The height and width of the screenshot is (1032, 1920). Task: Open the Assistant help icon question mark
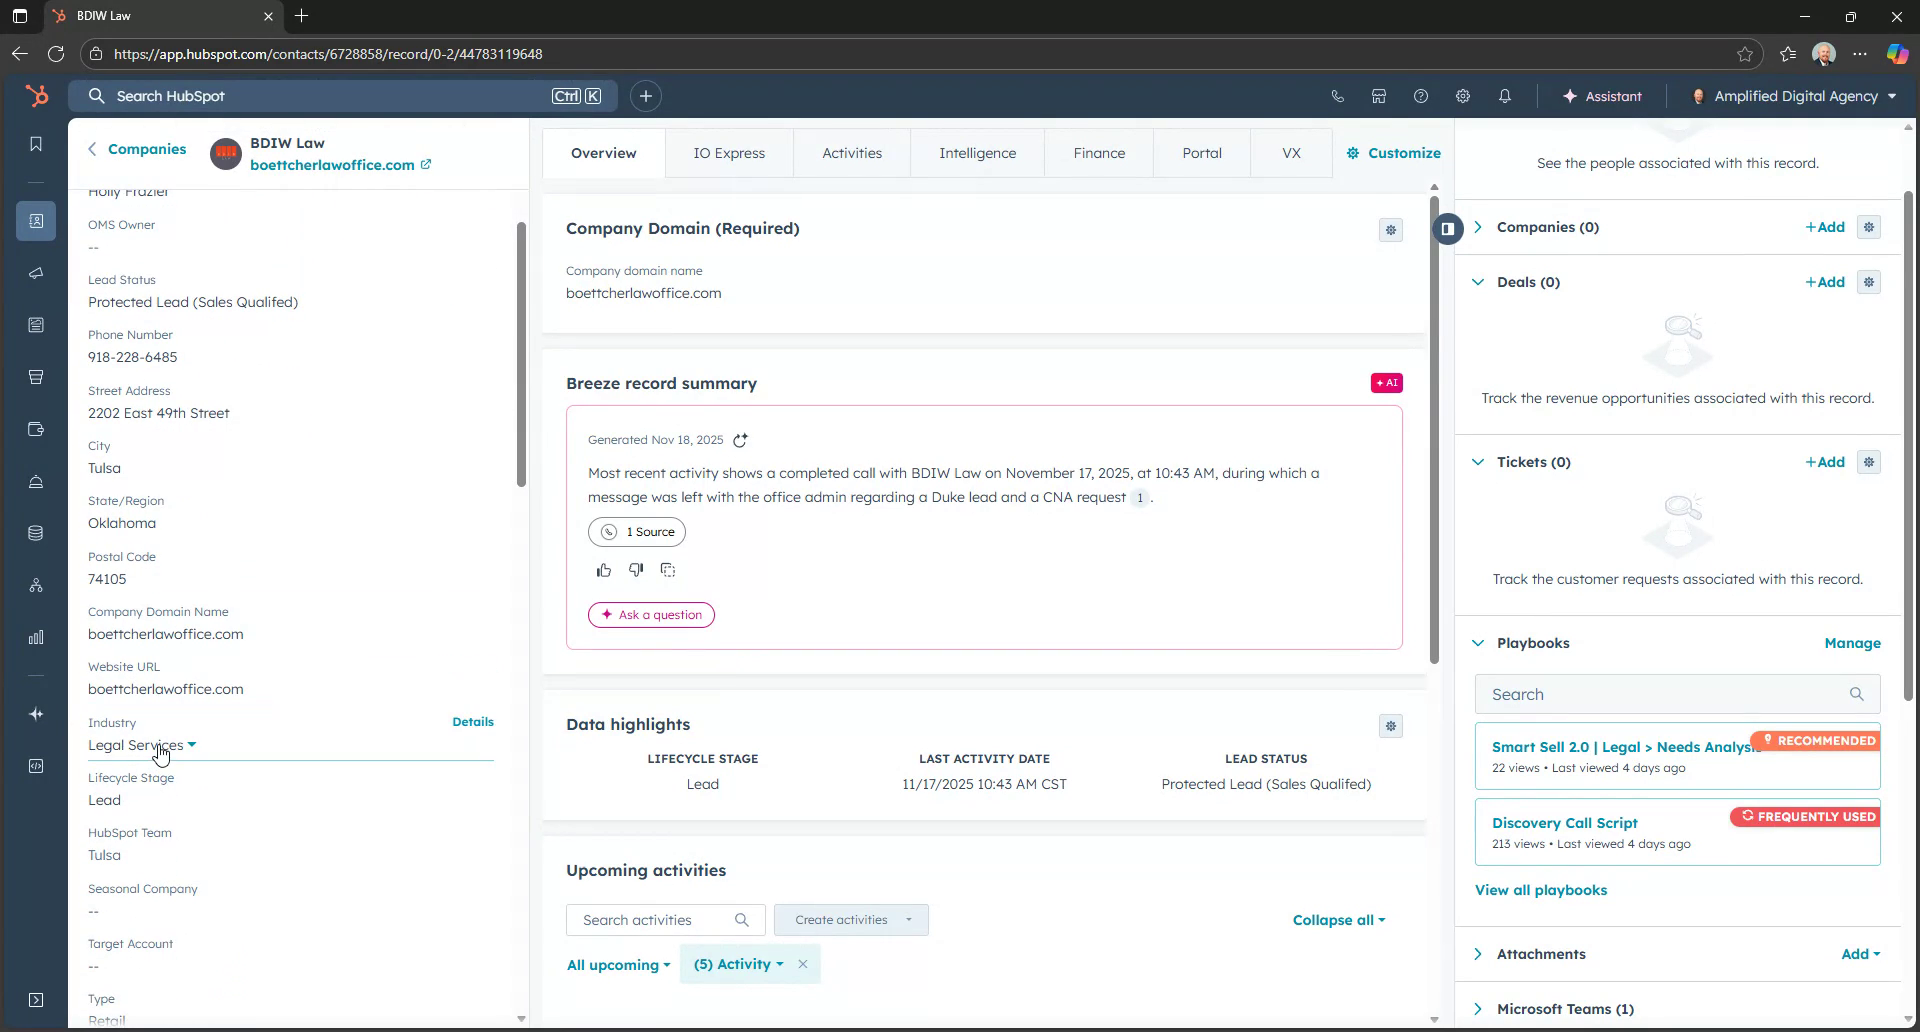pyautogui.click(x=1421, y=95)
